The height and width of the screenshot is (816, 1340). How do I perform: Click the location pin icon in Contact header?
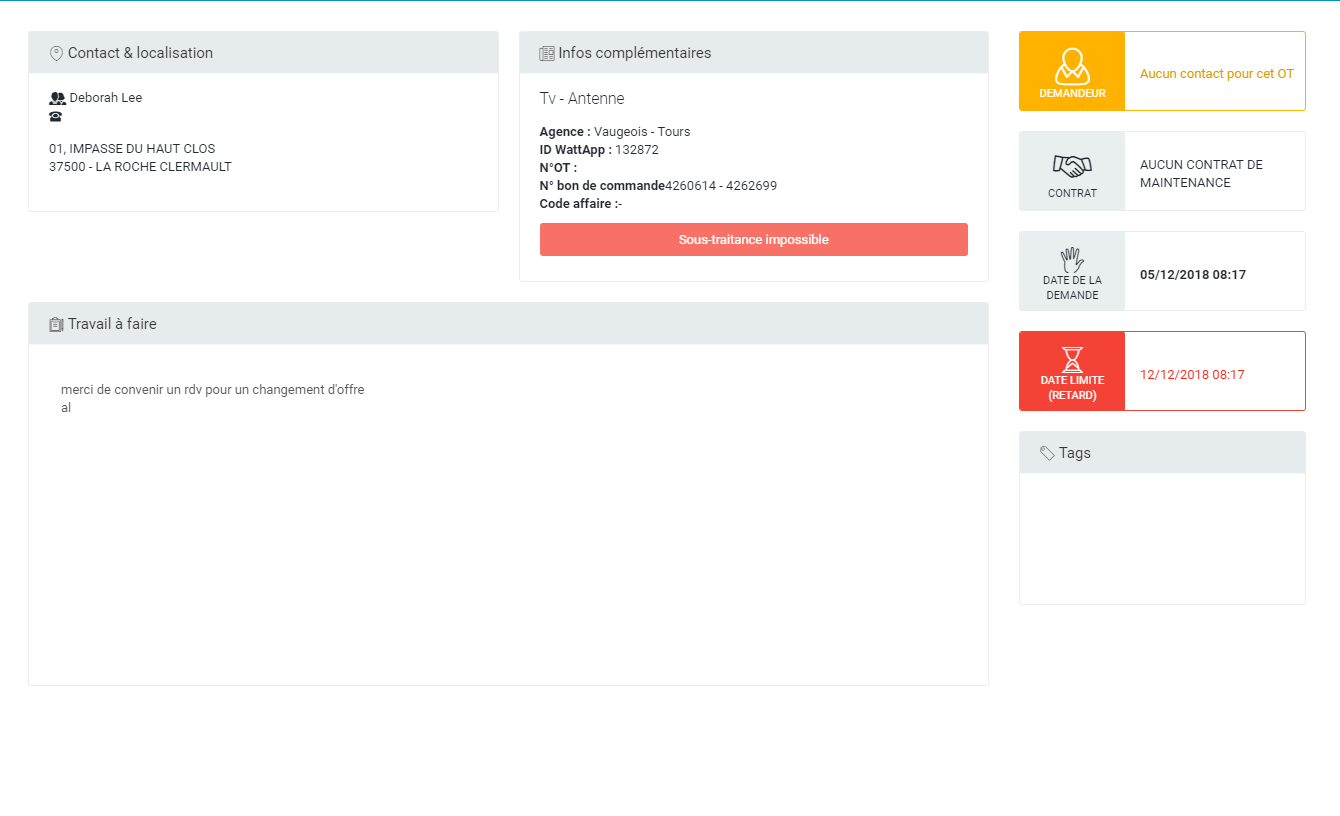click(56, 53)
